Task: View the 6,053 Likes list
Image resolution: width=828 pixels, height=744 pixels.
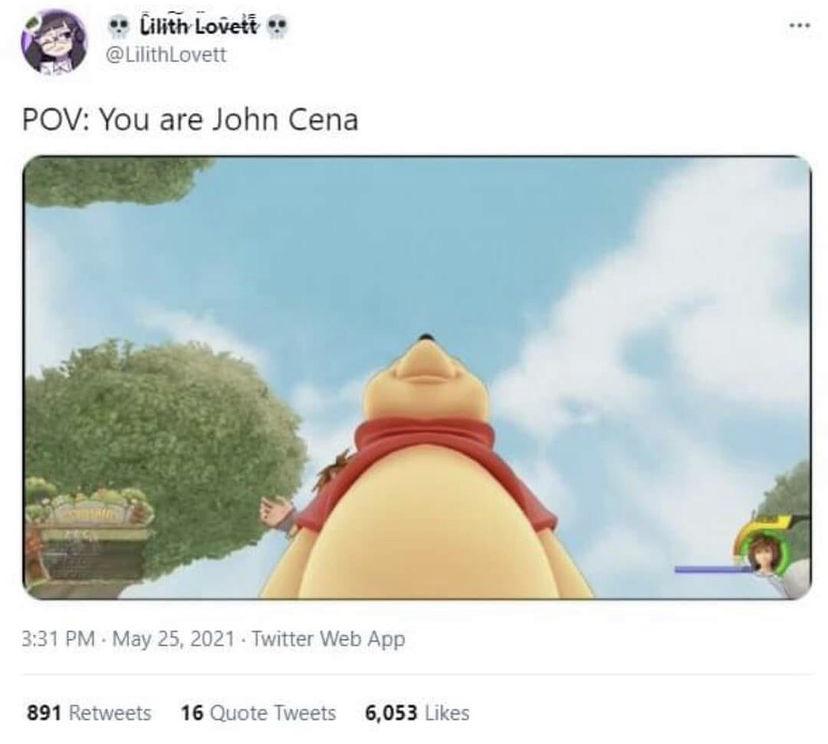Action: (417, 713)
